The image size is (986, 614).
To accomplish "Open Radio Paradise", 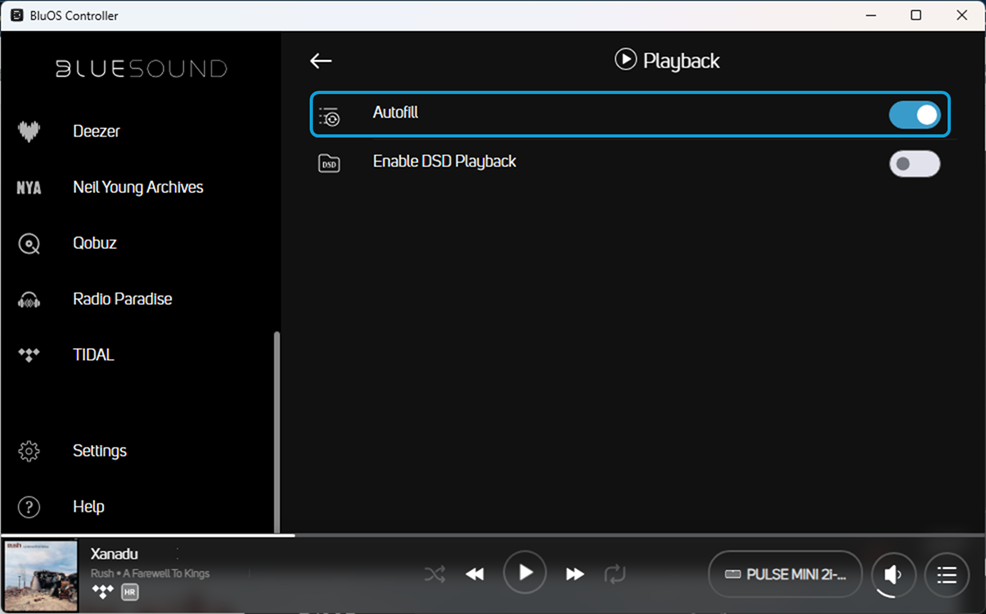I will pyautogui.click(x=122, y=299).
